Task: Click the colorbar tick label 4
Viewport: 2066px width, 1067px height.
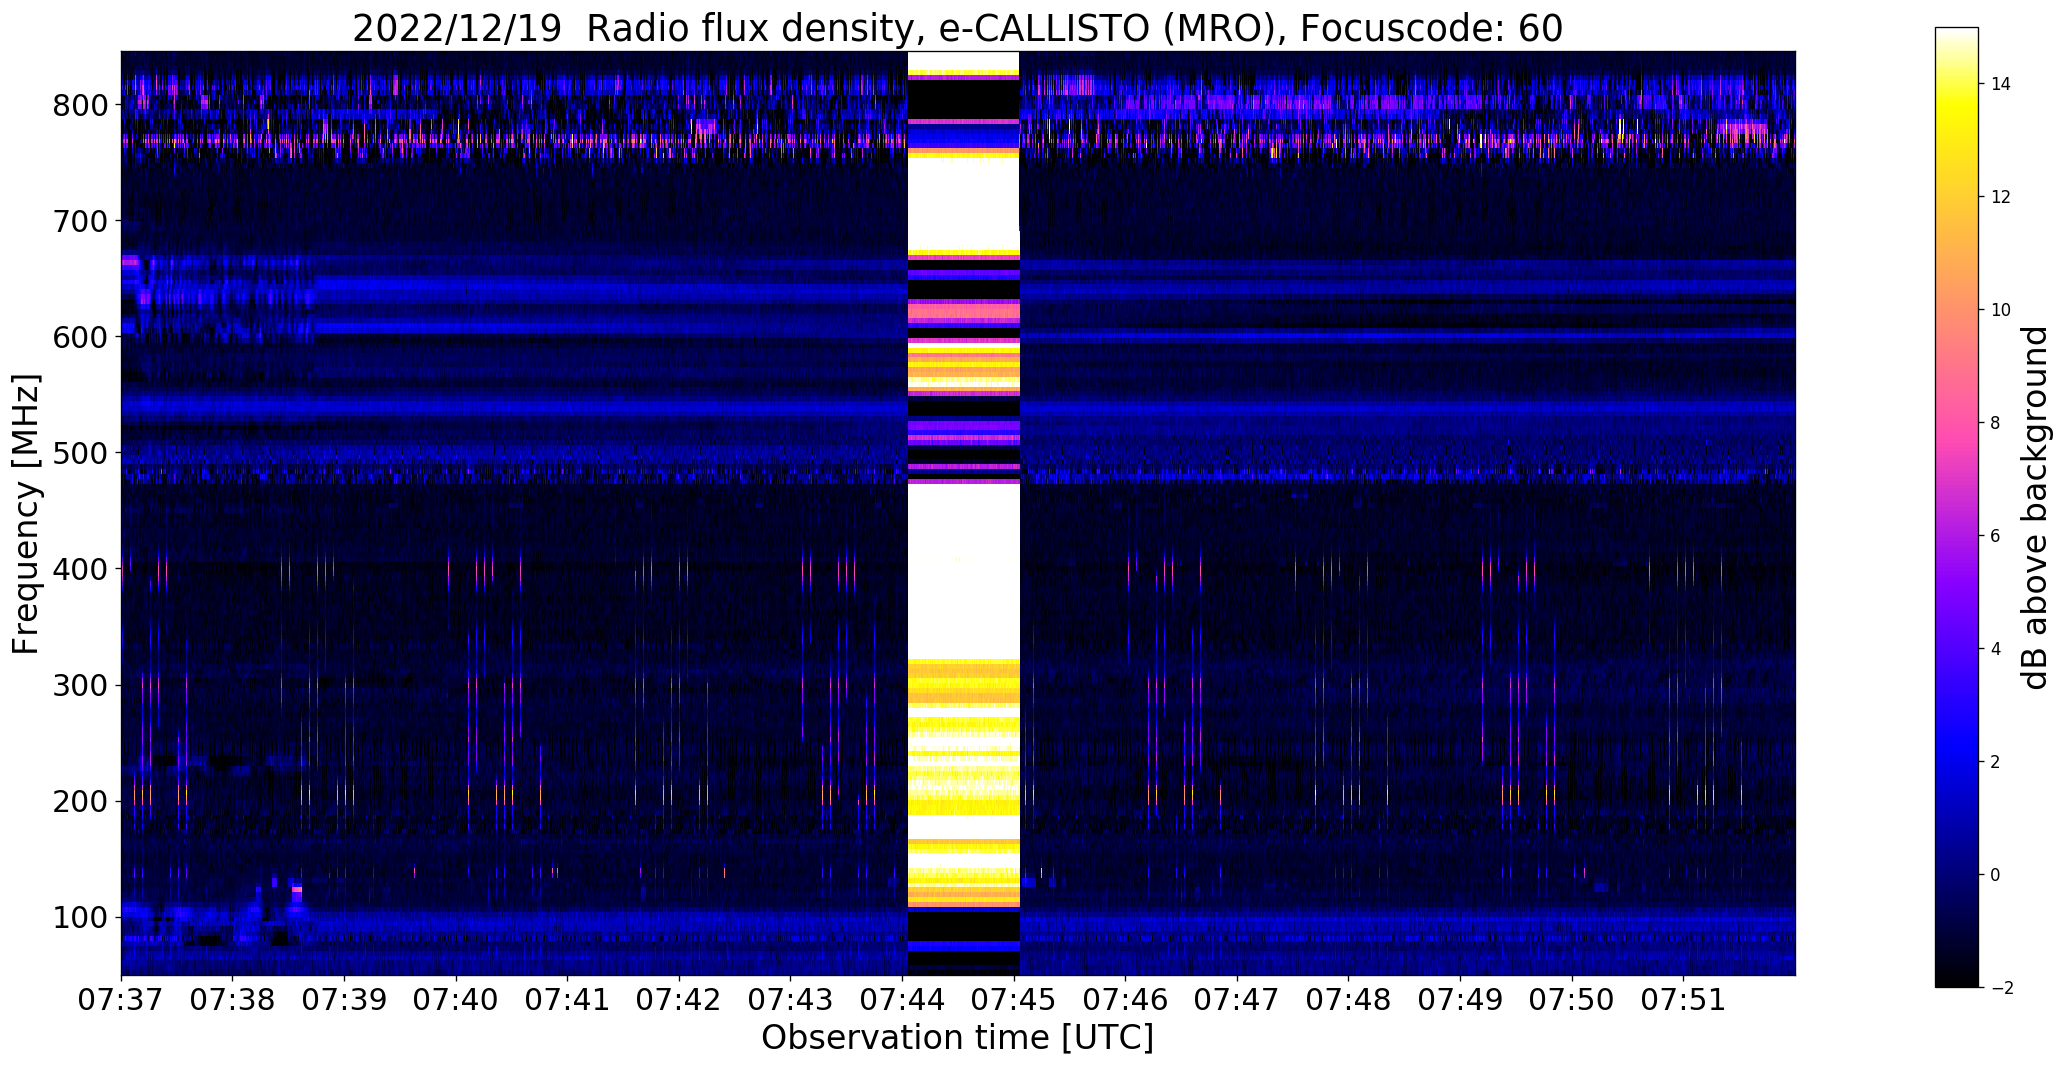Action: tap(1996, 649)
